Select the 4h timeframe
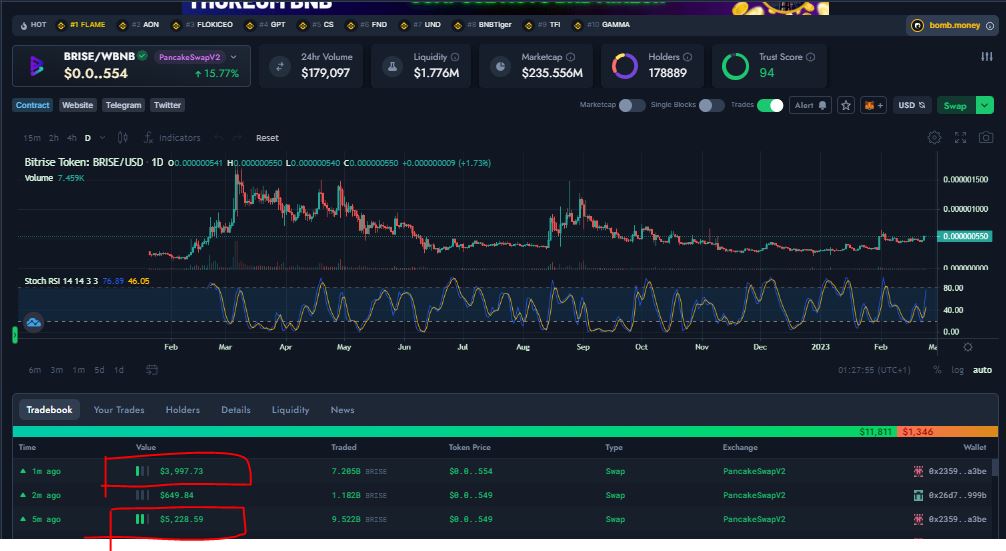The image size is (1006, 551). tap(71, 137)
